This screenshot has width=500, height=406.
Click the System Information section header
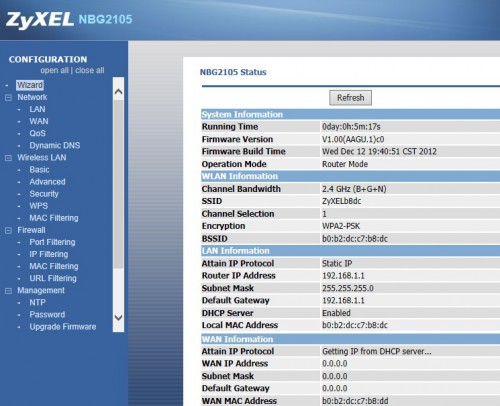350,114
